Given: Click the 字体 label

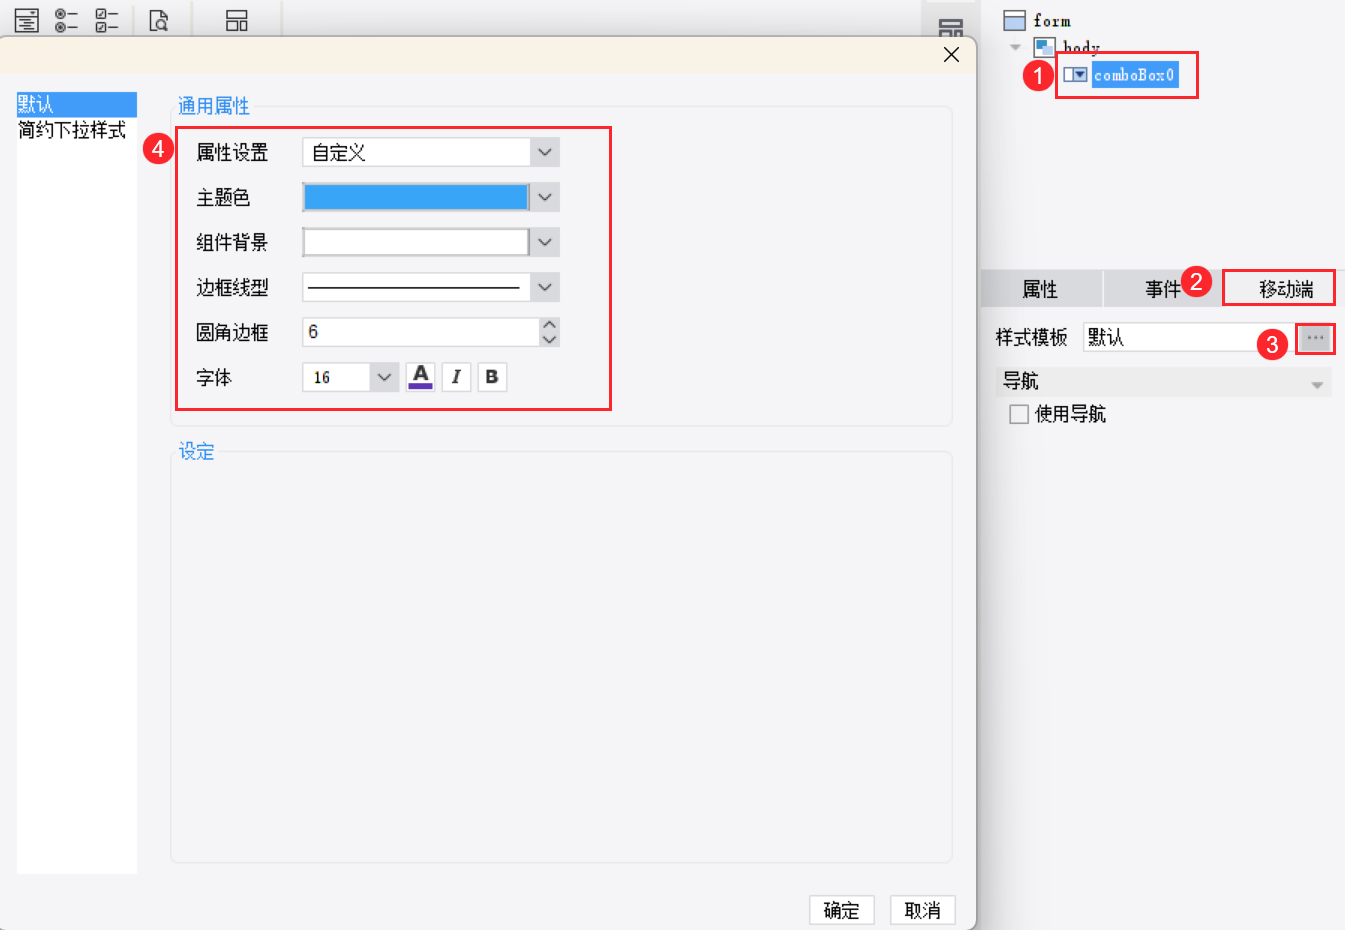Looking at the screenshot, I should point(214,378).
